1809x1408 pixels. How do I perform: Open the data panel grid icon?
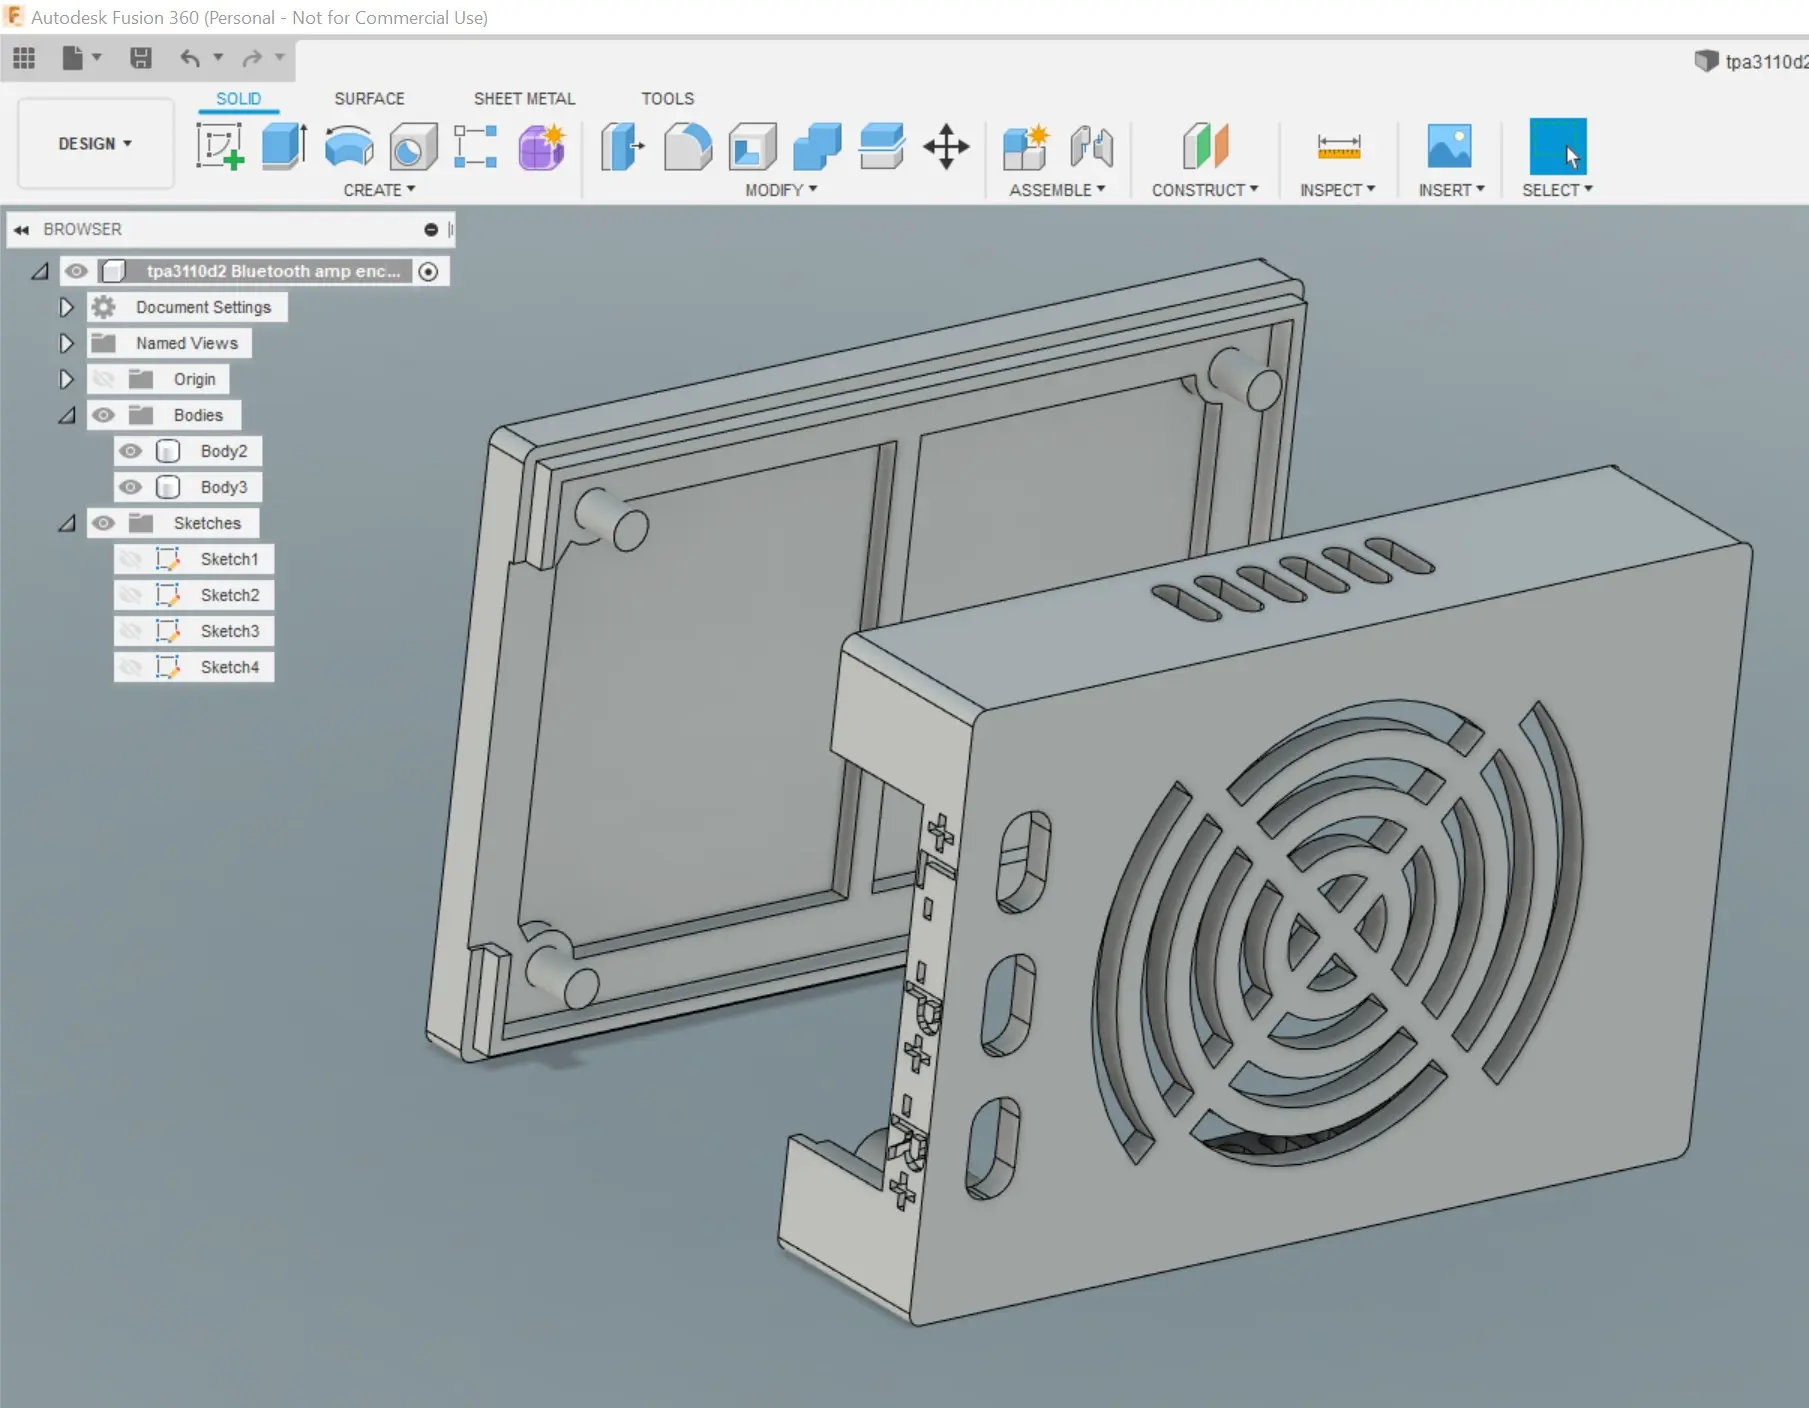coord(24,58)
